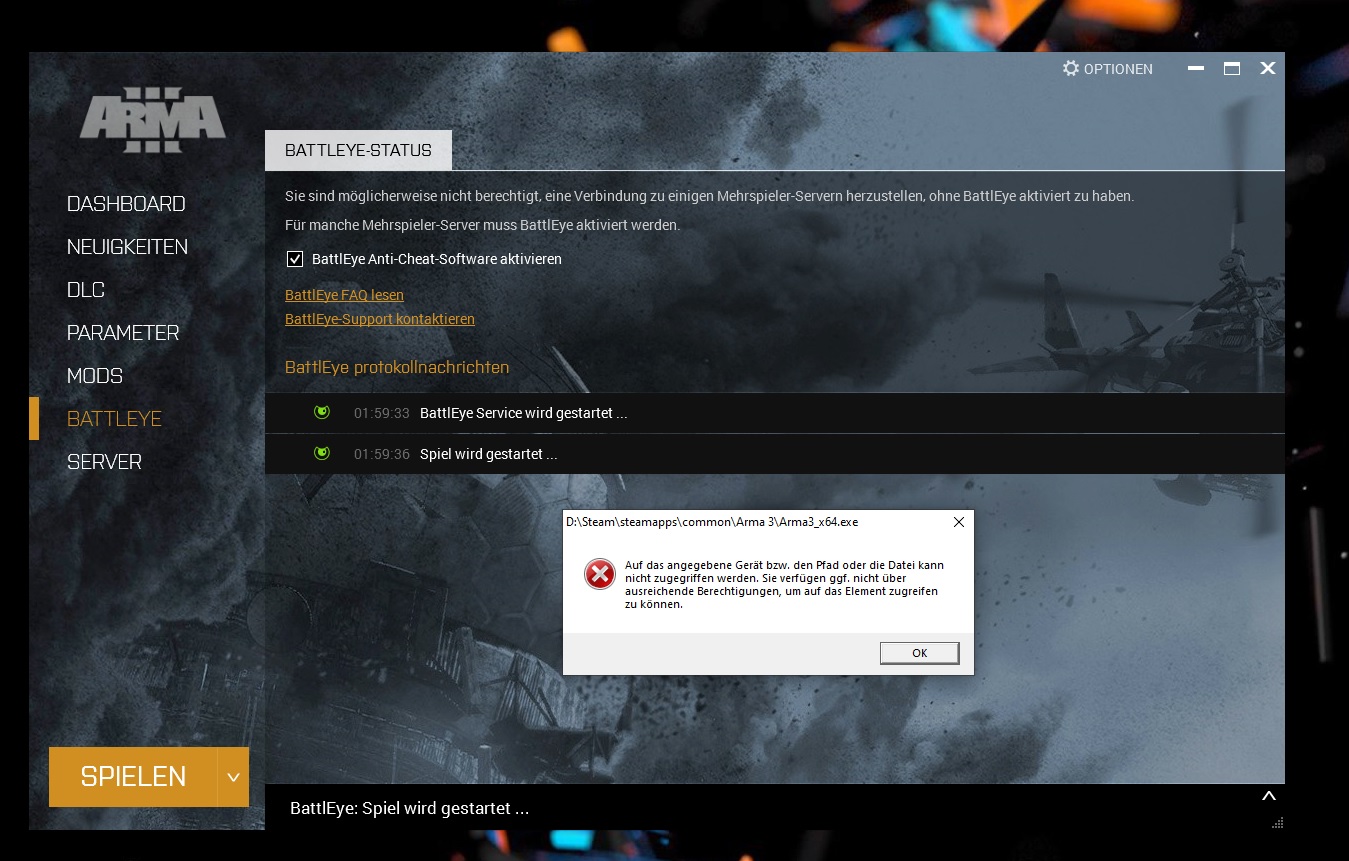
Task: Open BattlEye FAQ lesen link
Action: pyautogui.click(x=344, y=295)
